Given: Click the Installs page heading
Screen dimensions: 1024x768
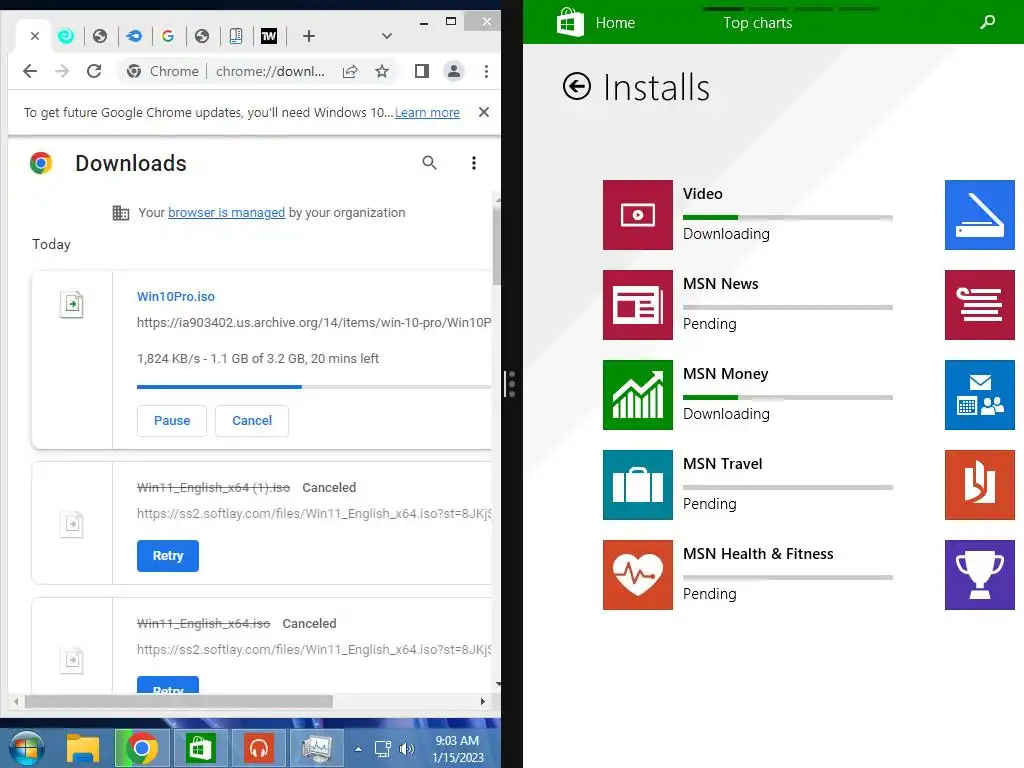Looking at the screenshot, I should coord(656,88).
